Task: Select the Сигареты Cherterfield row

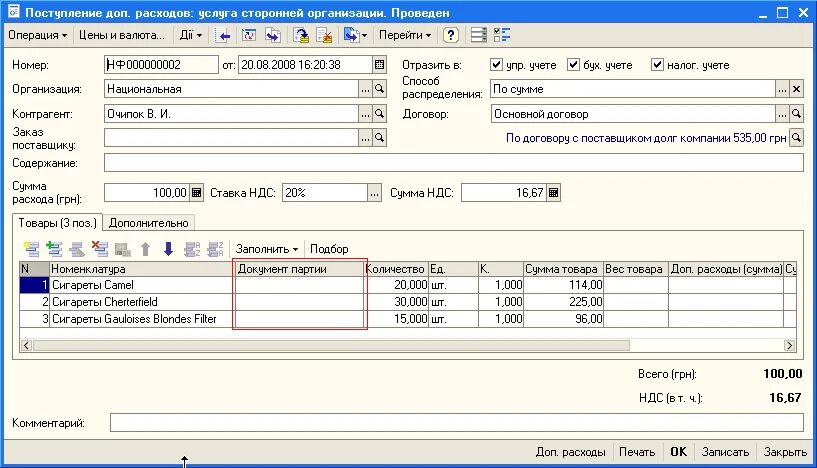Action: click(407, 302)
